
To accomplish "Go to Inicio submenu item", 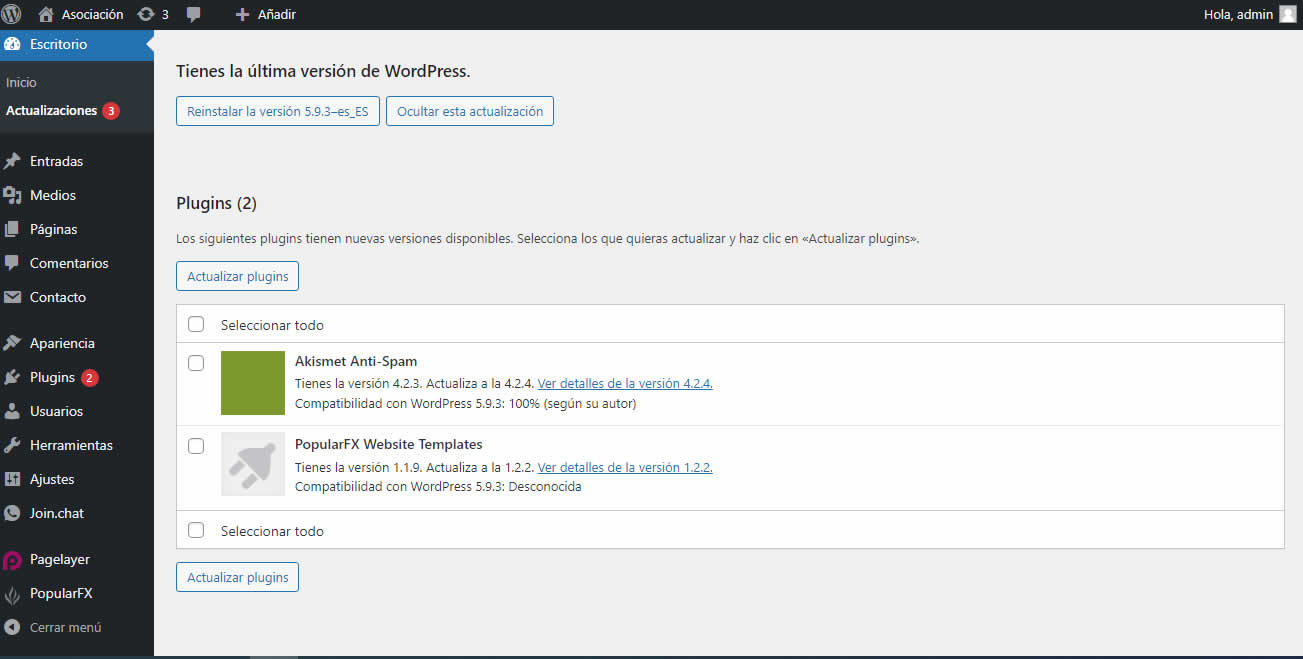I will coord(21,82).
